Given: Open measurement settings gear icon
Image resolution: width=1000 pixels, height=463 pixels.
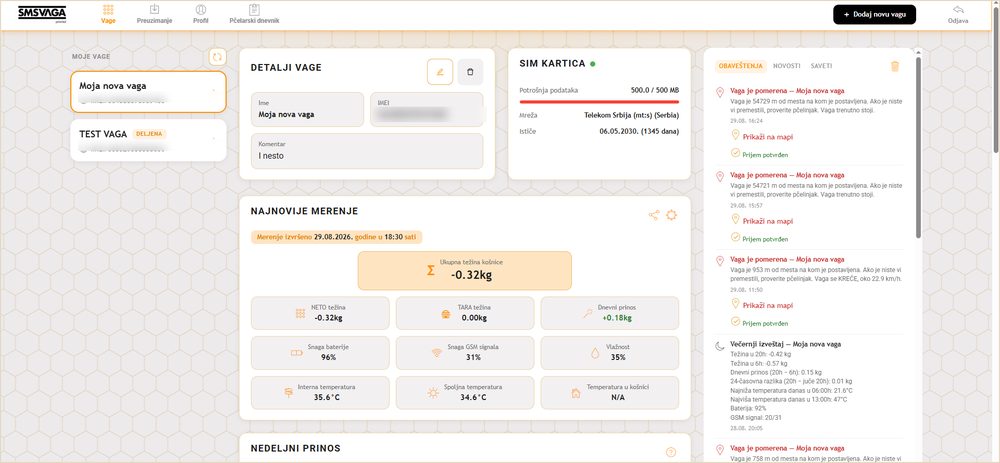Looking at the screenshot, I should pyautogui.click(x=671, y=215).
